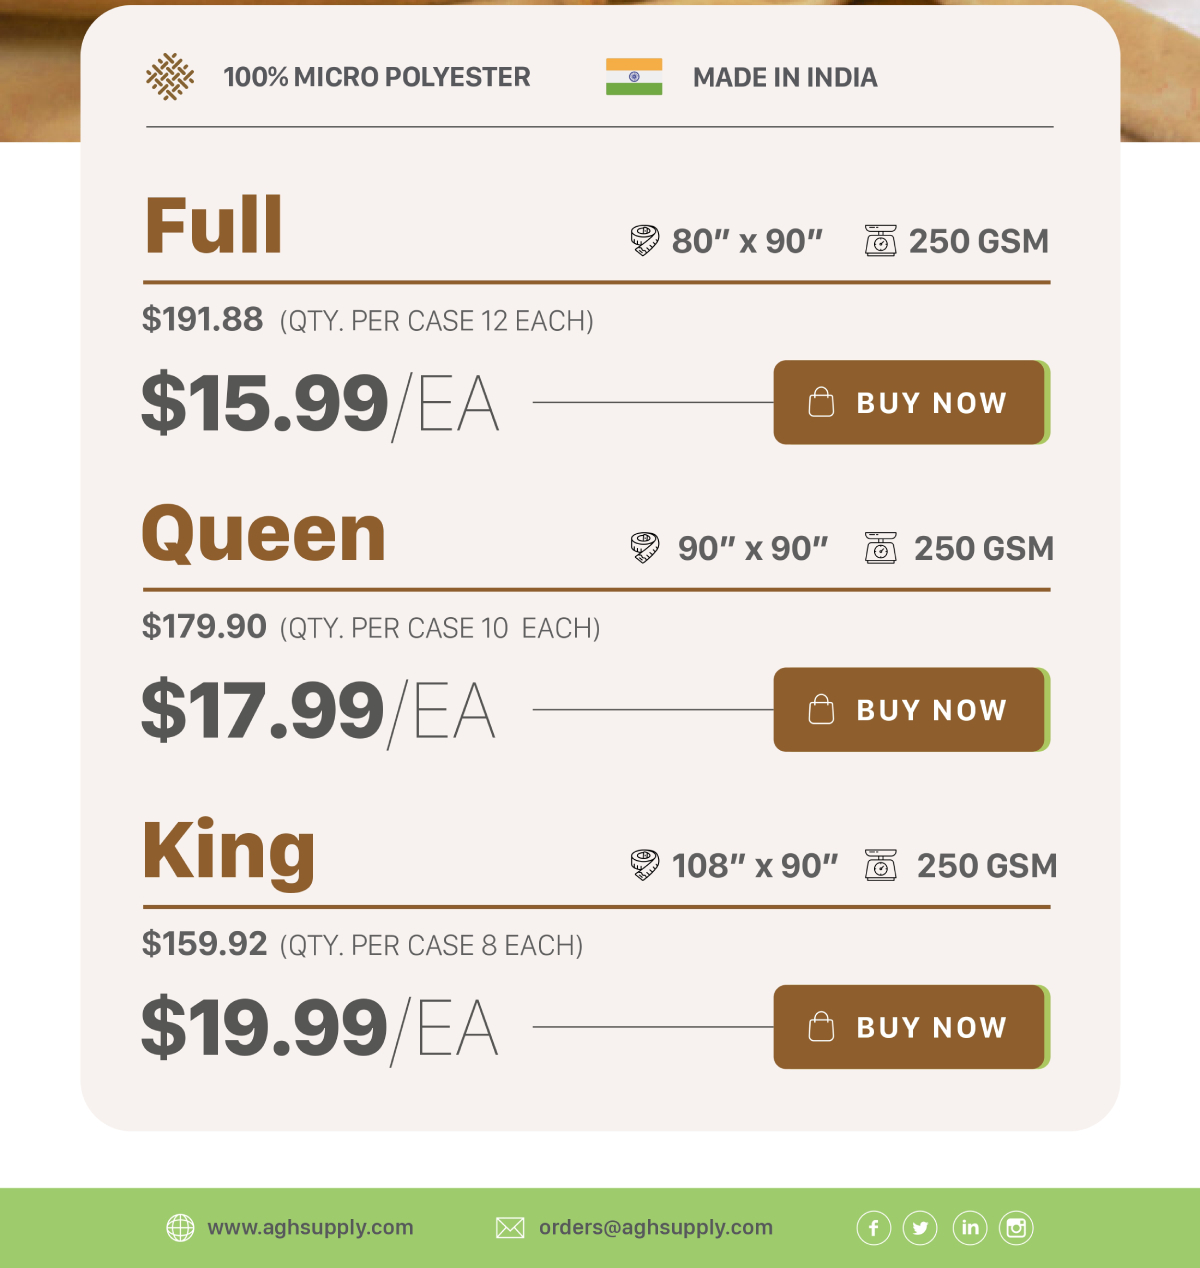This screenshot has width=1200, height=1268.
Task: Click the Full size heading
Action: 214,226
